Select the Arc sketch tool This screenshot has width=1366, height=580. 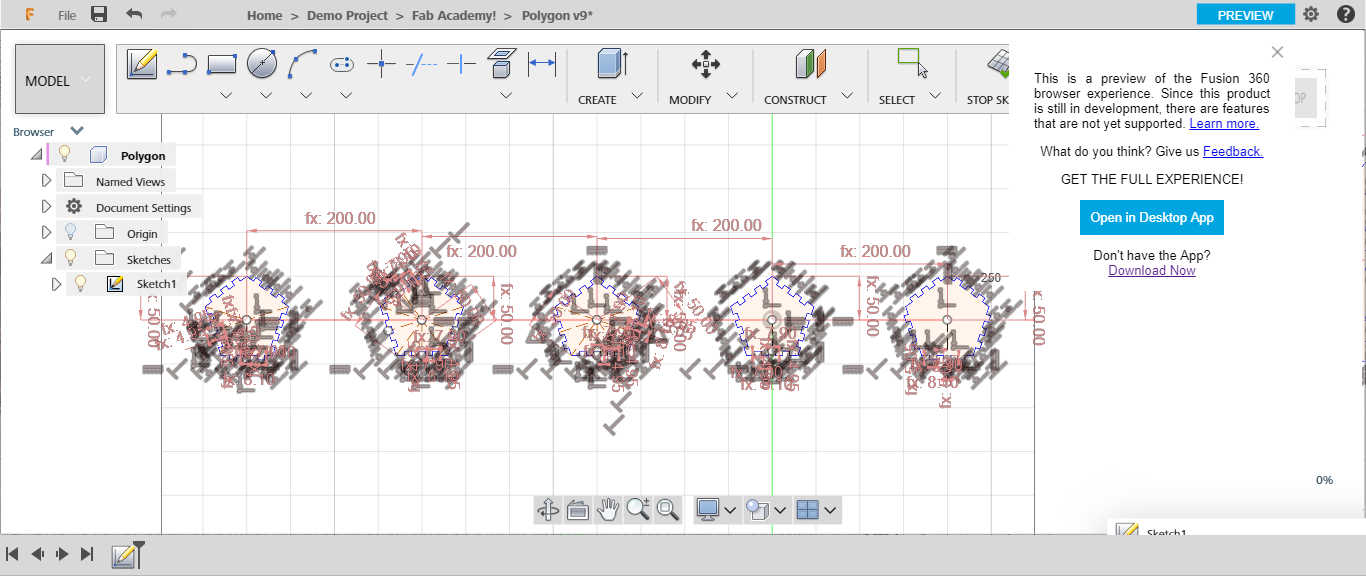click(x=302, y=64)
